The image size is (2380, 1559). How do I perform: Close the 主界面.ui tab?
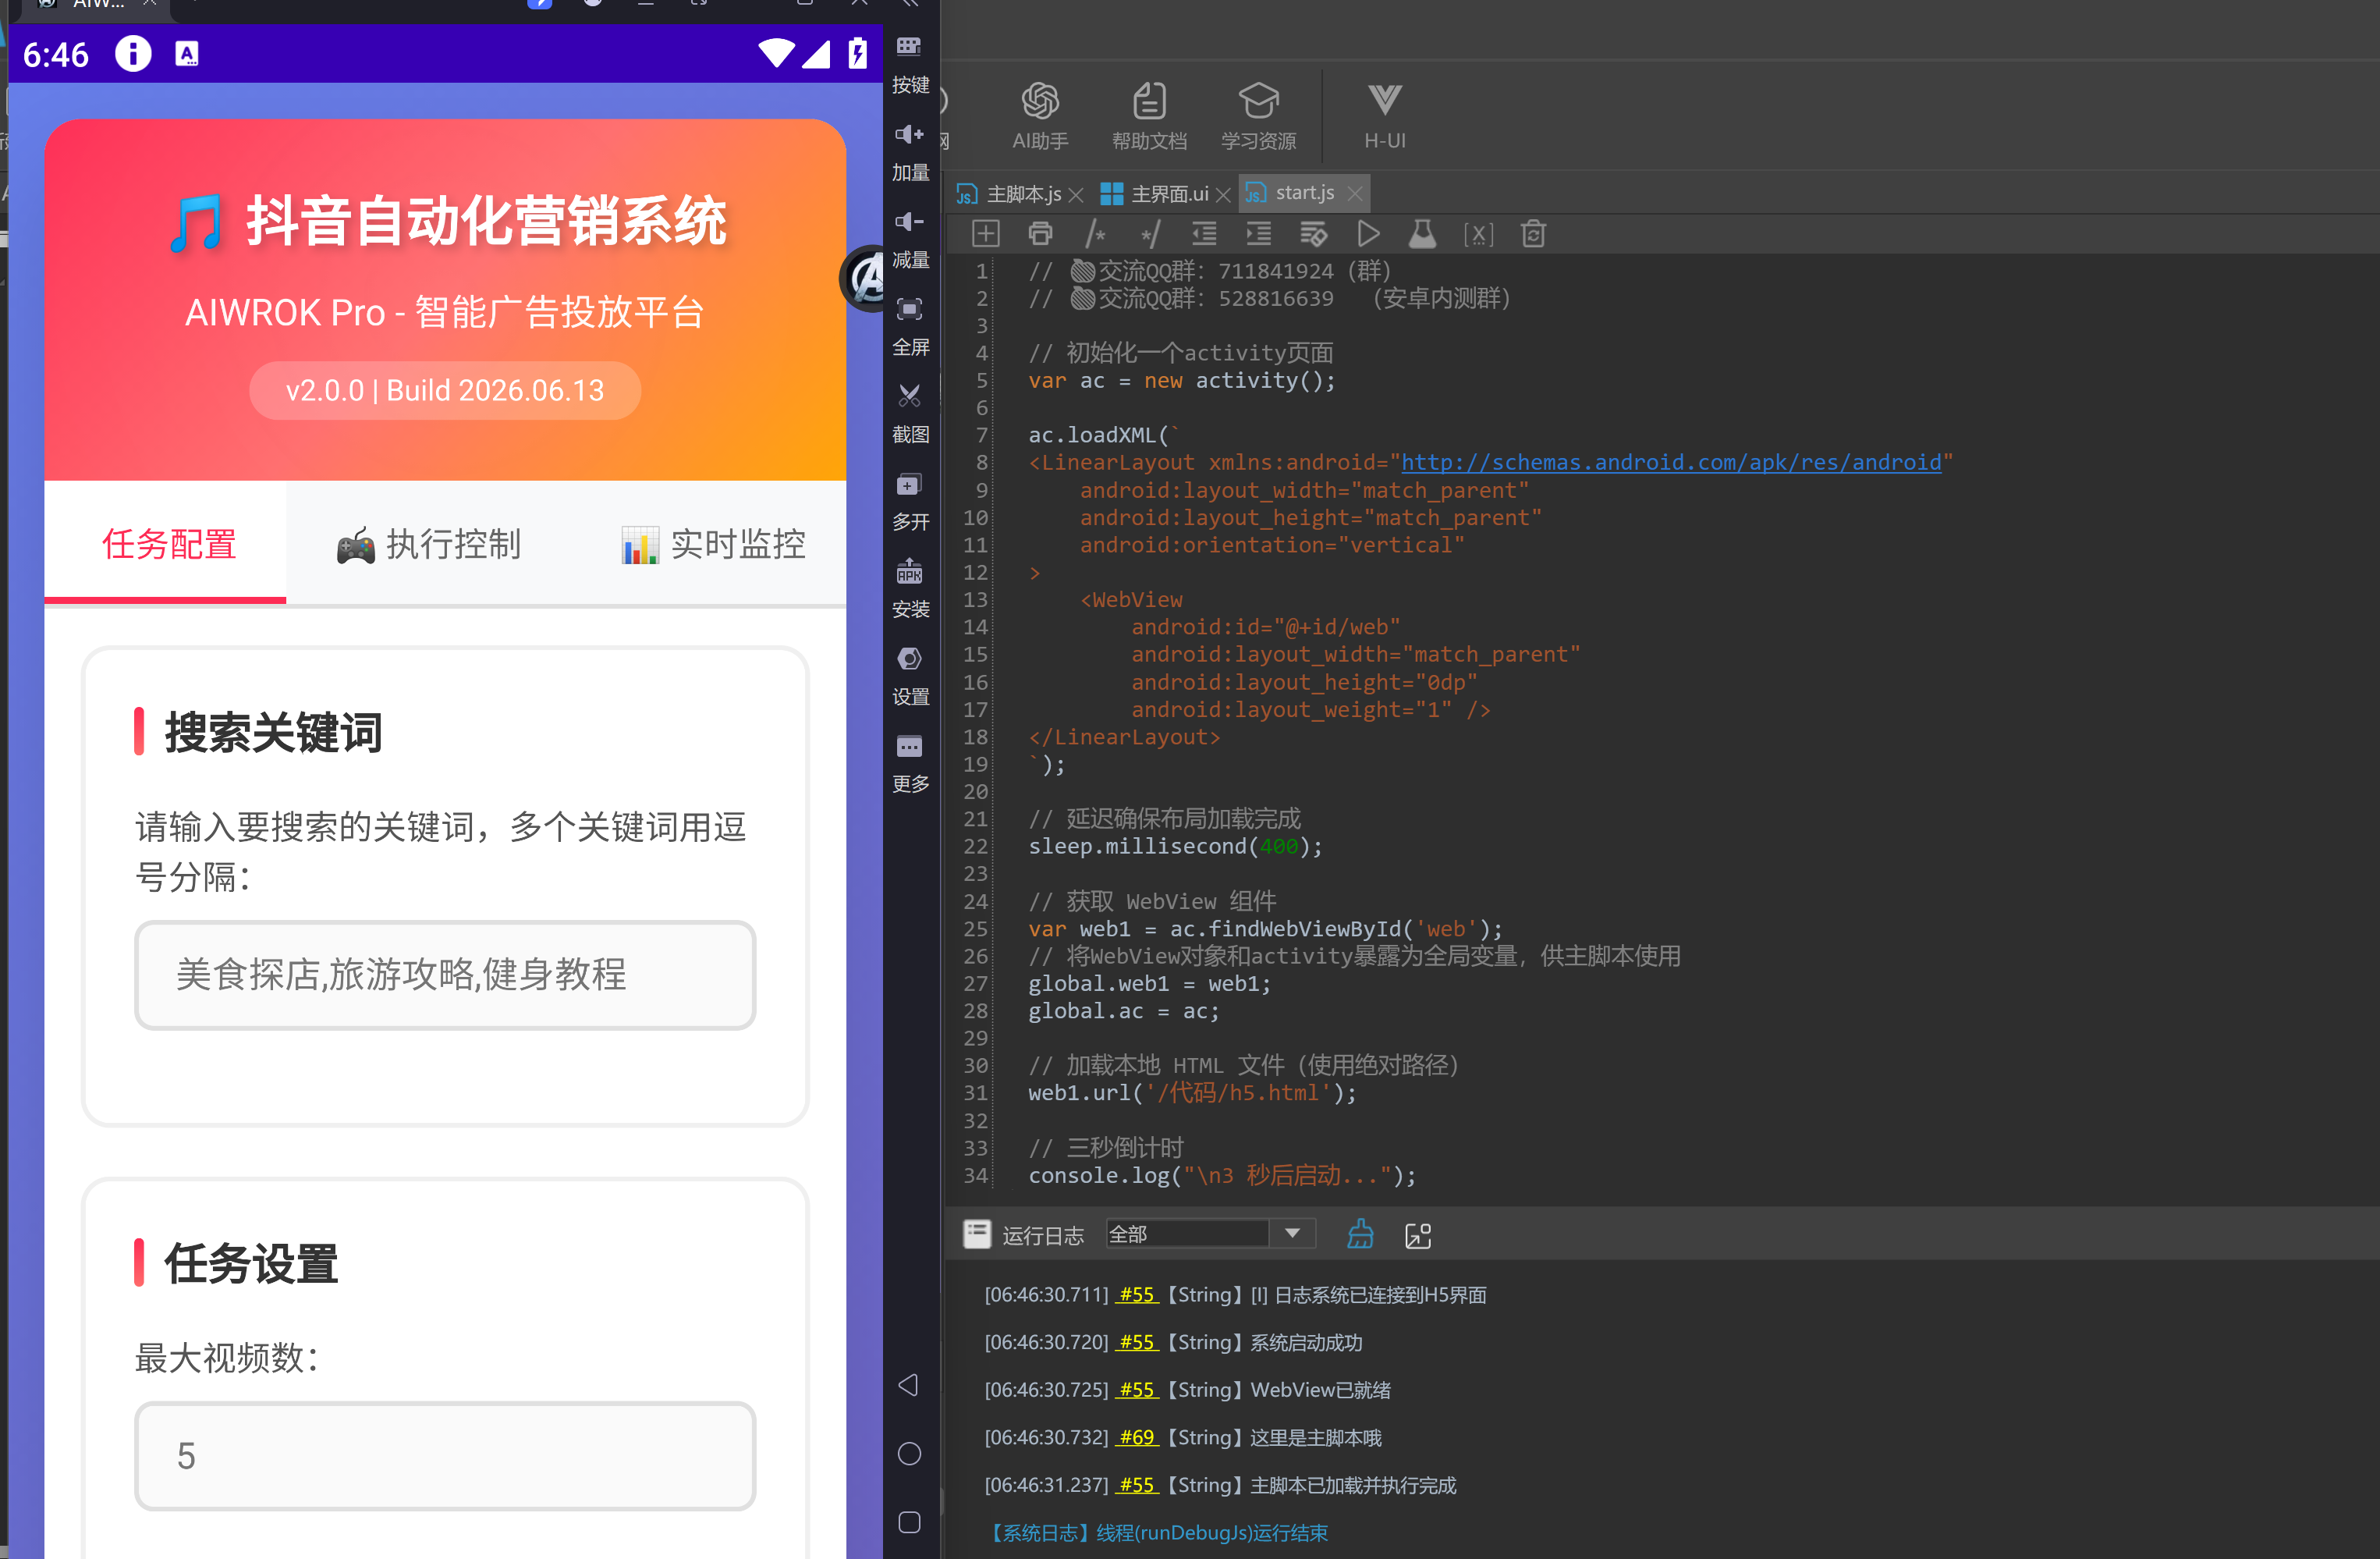coord(1222,194)
